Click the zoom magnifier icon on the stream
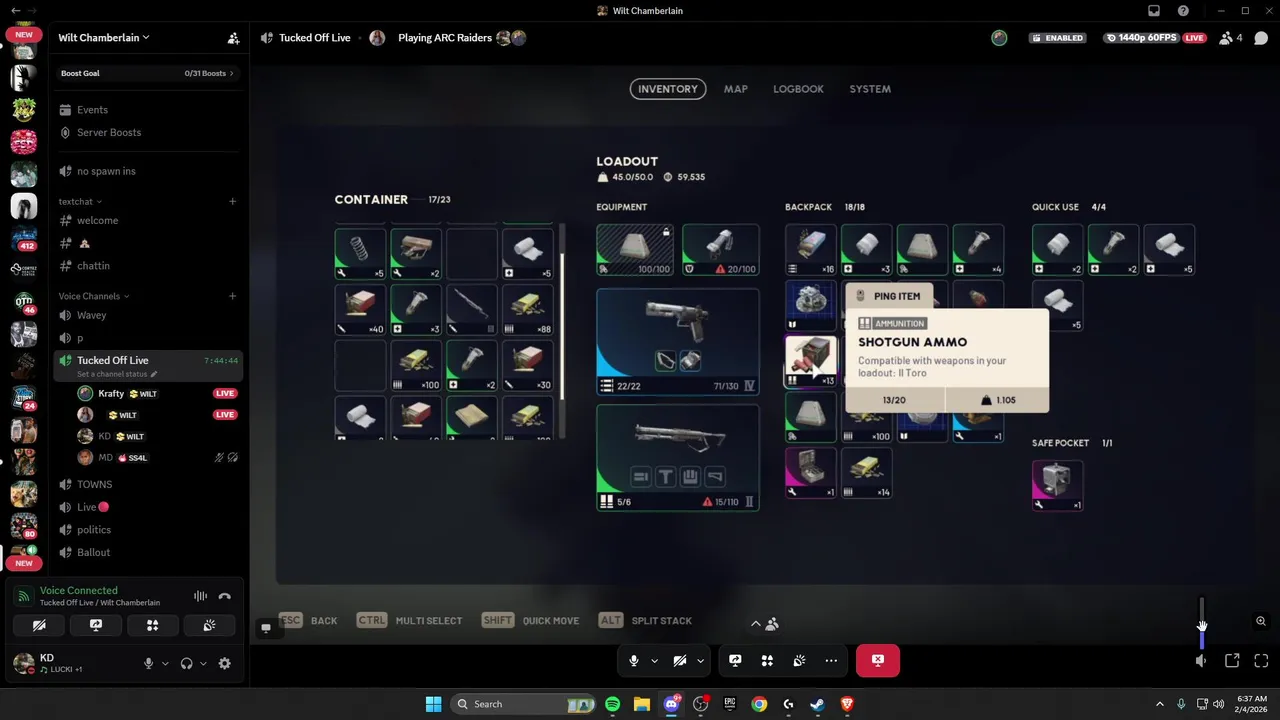1280x720 pixels. tap(1261, 621)
